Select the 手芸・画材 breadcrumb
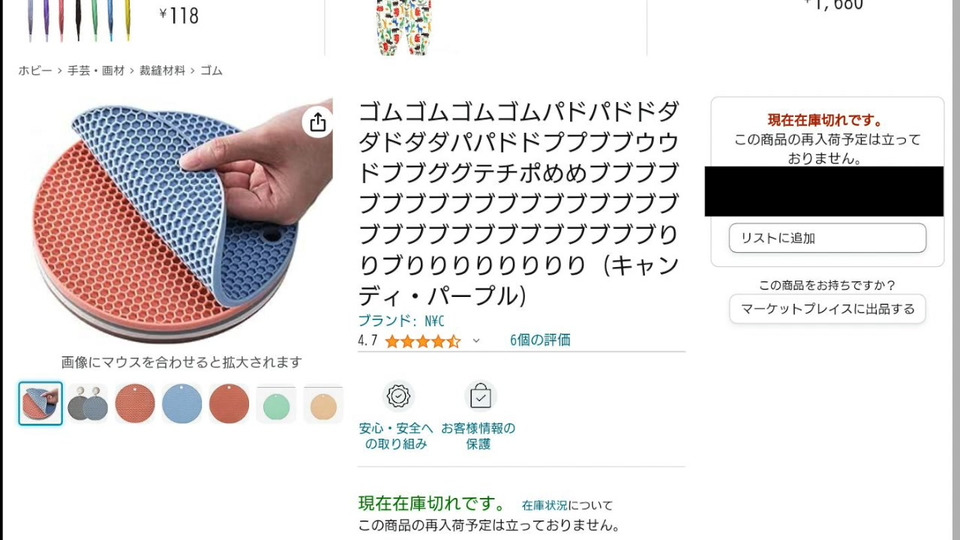Image resolution: width=960 pixels, height=540 pixels. 96,70
